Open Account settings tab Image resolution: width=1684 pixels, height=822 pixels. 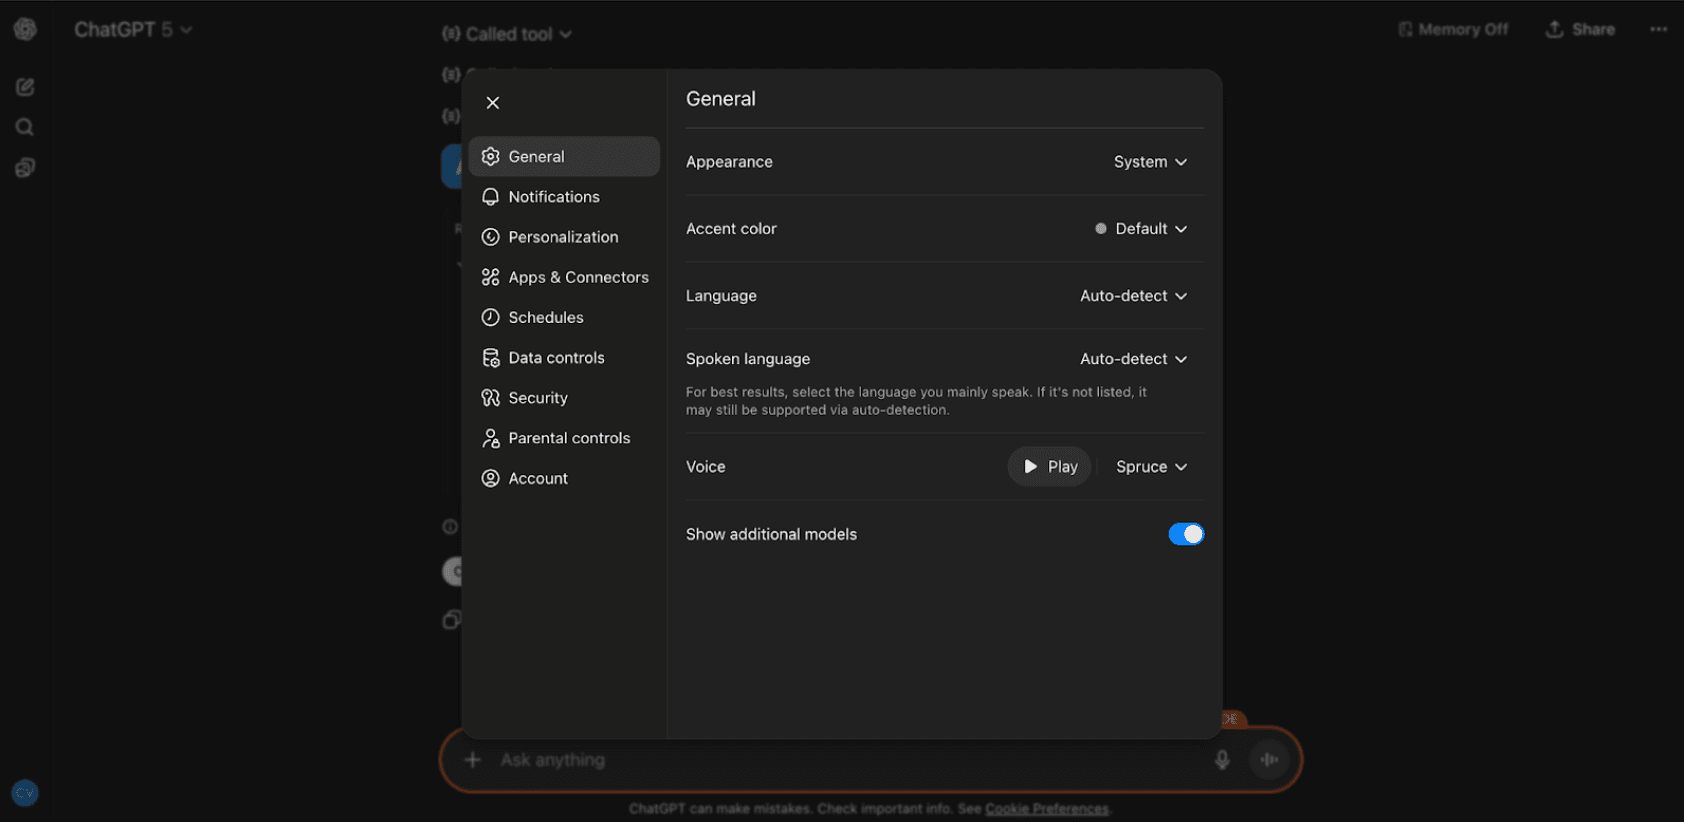[564, 478]
